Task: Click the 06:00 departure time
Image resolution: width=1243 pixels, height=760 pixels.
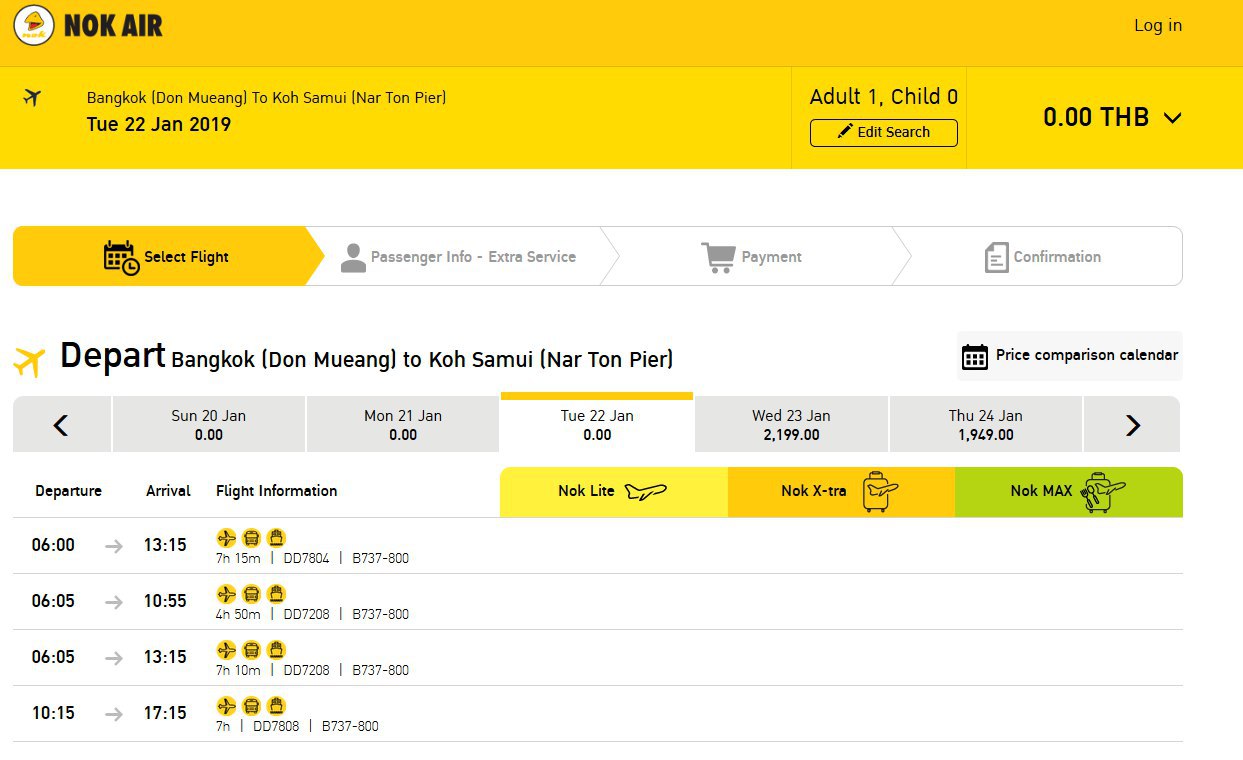Action: click(53, 545)
